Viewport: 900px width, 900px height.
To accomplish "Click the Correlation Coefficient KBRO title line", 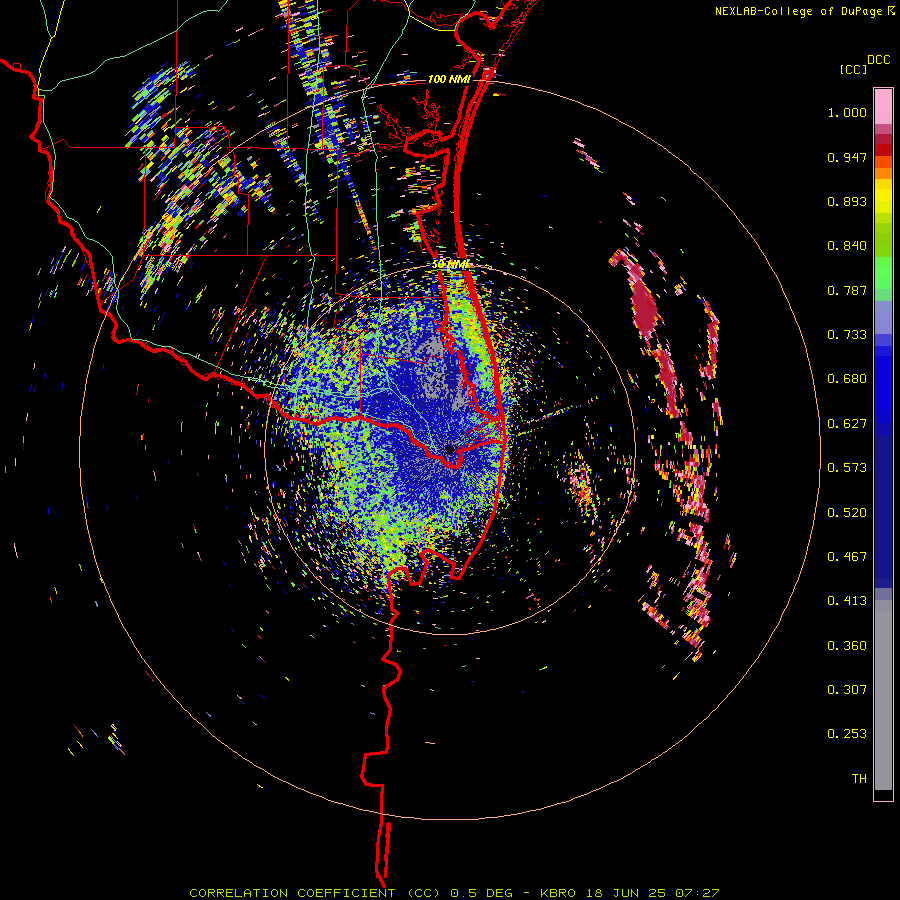I will tap(454, 893).
